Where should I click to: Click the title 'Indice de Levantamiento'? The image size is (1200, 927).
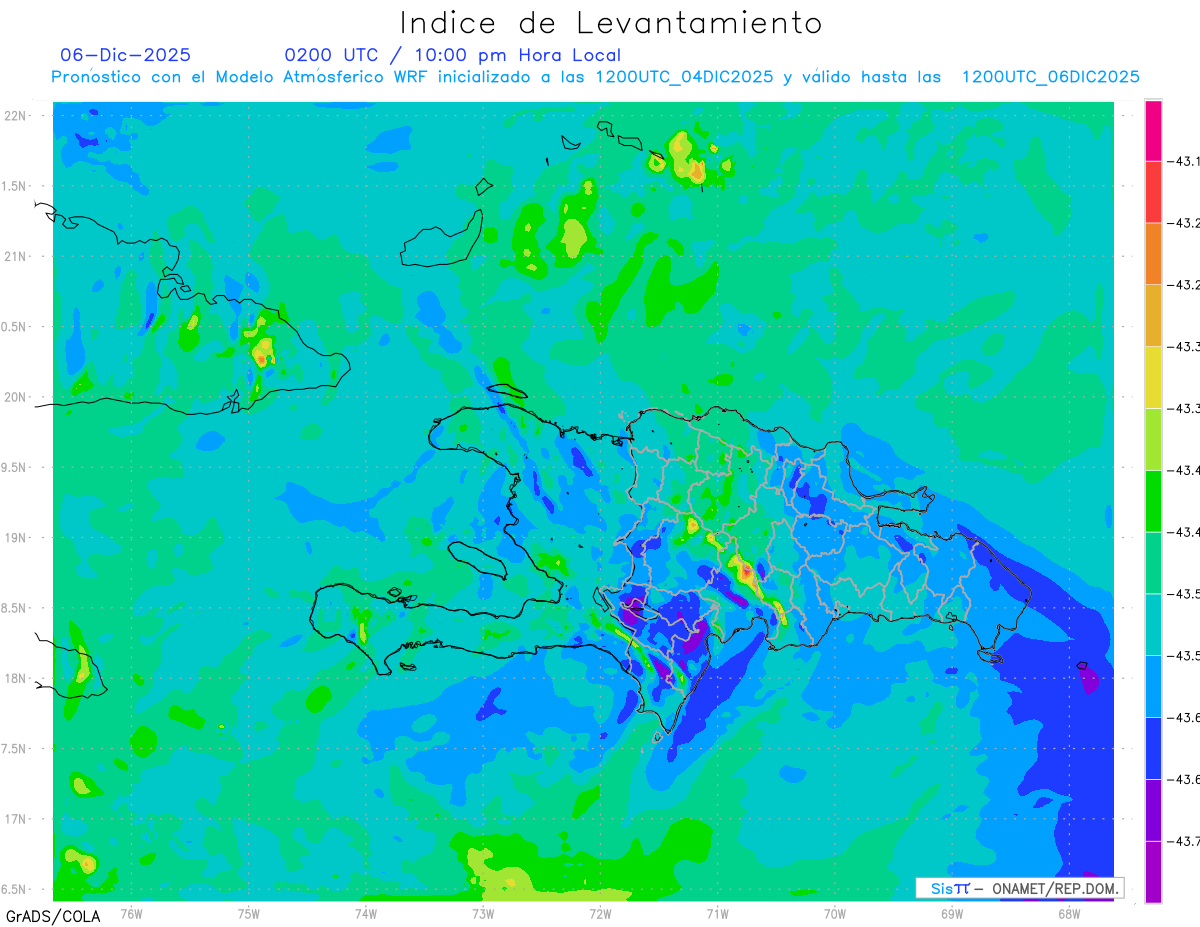coord(611,22)
